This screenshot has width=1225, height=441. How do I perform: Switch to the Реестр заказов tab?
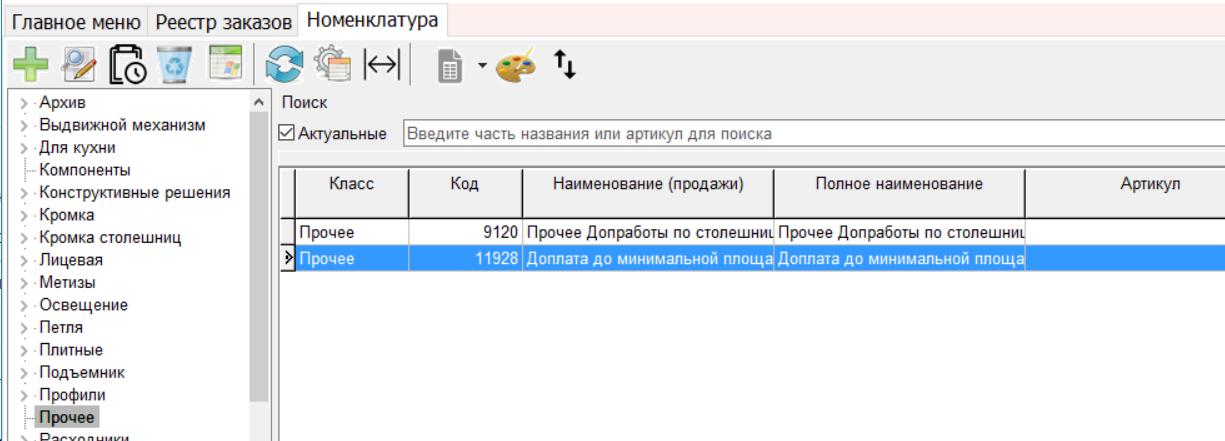pos(224,20)
